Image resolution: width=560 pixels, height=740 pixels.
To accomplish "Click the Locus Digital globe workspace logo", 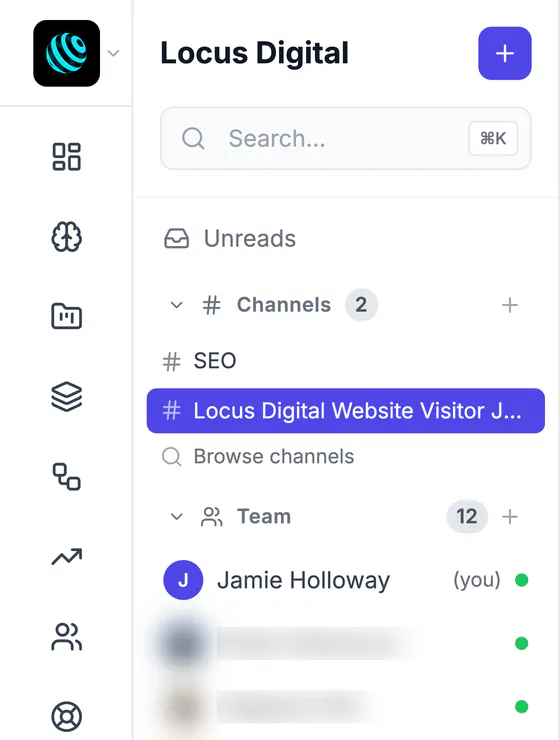I will (x=67, y=53).
